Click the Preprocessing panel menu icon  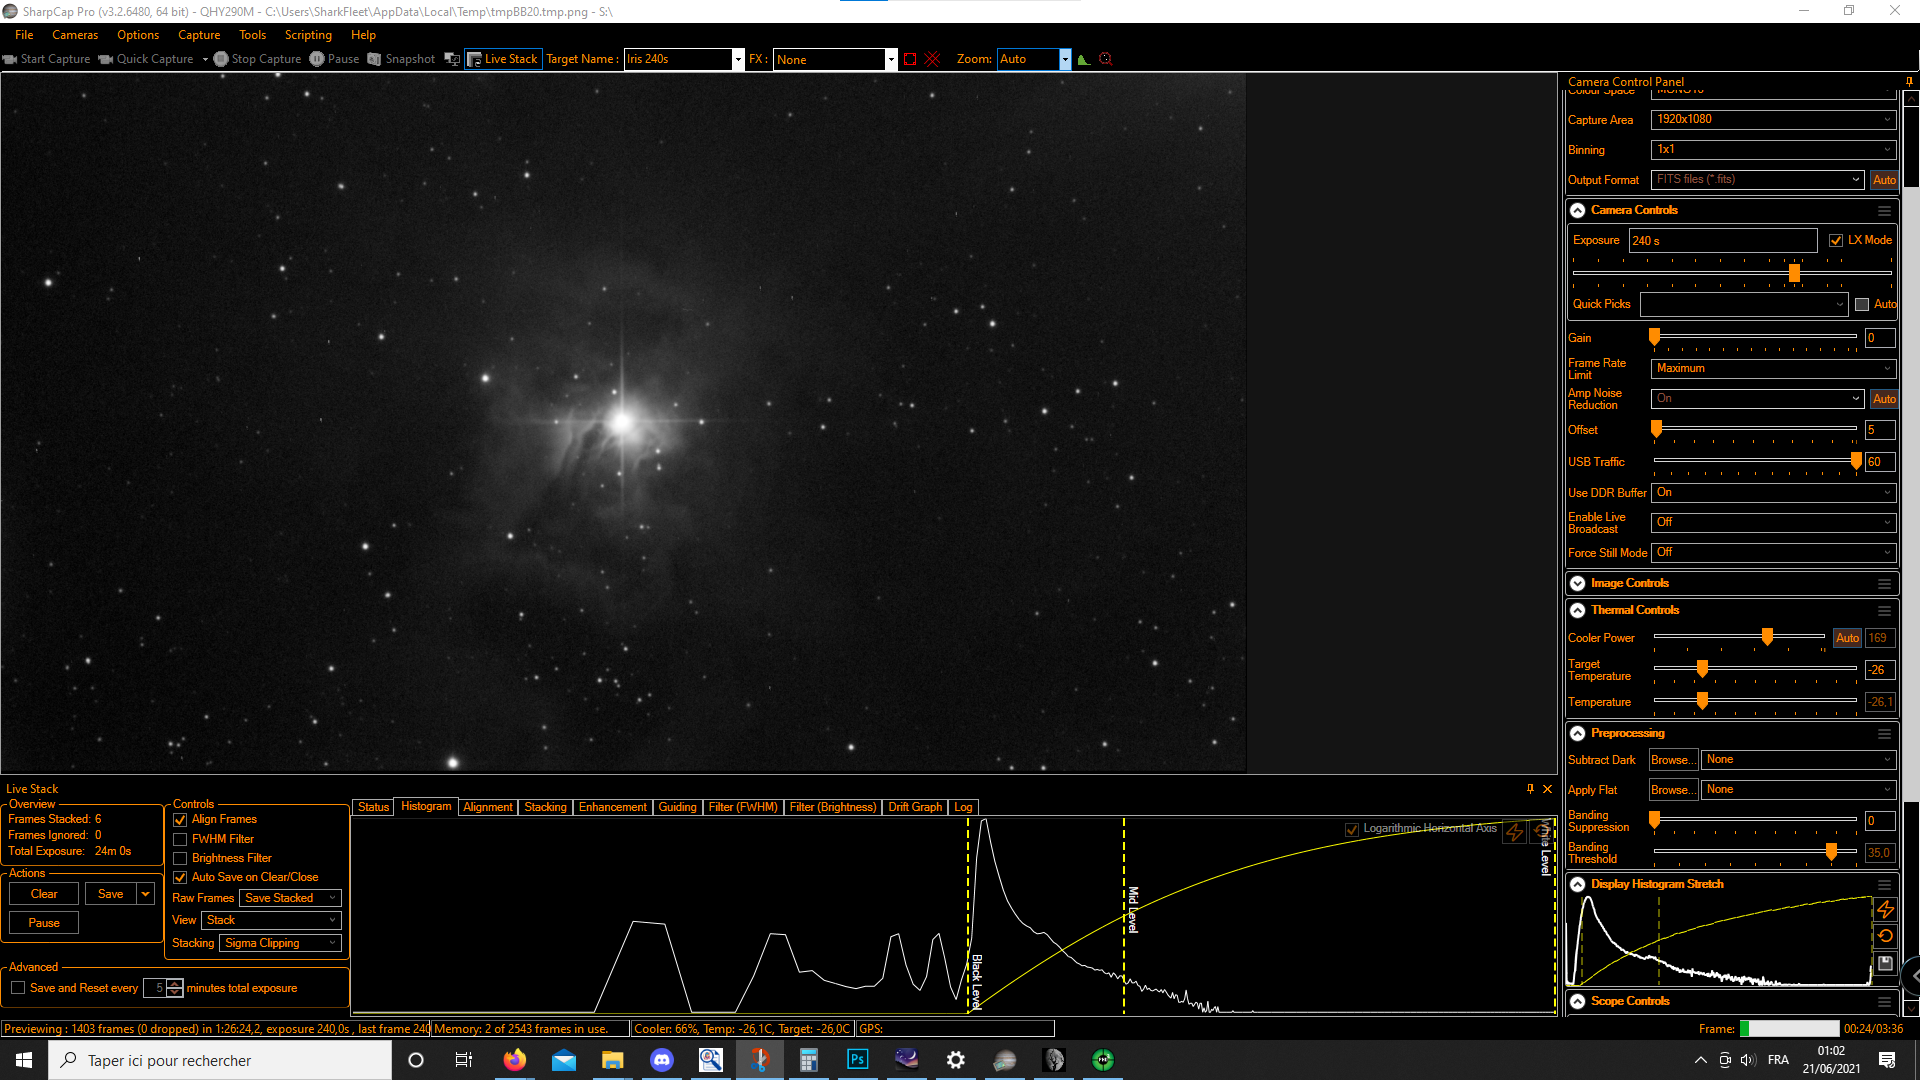(x=1884, y=734)
